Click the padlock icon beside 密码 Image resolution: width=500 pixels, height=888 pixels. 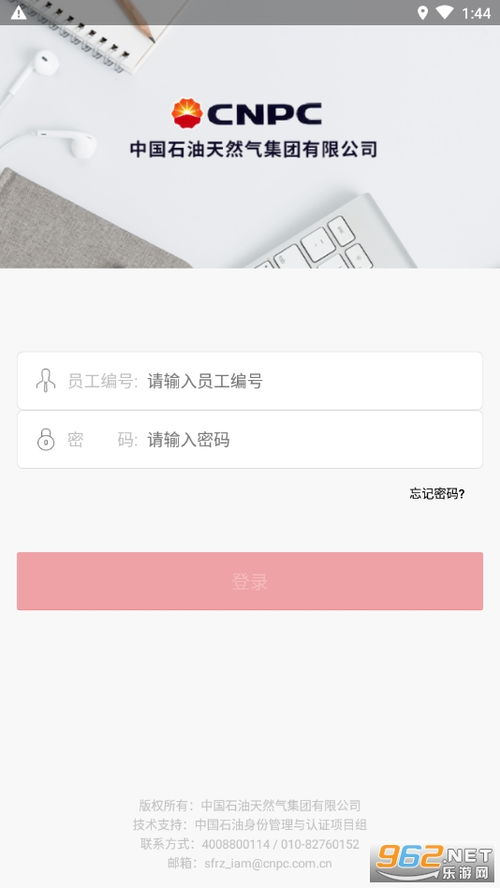[45, 439]
